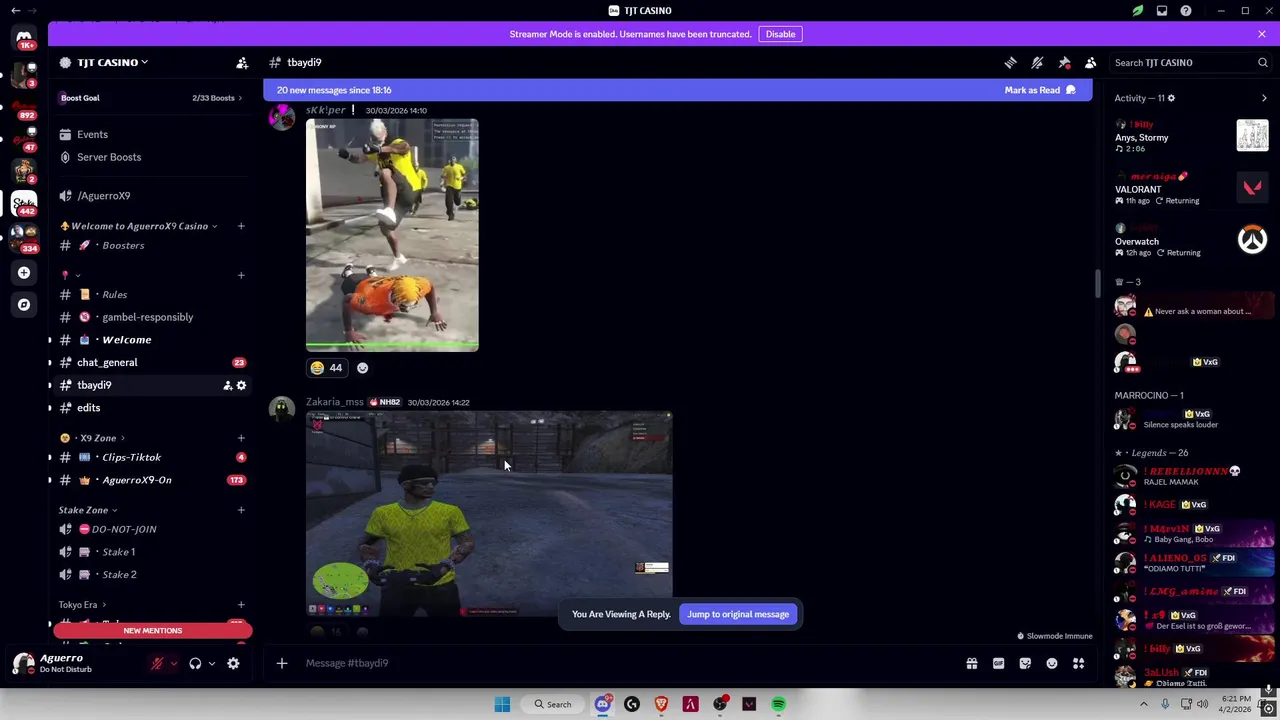
Task: Open headphone output options dropdown arrow
Action: [211, 663]
